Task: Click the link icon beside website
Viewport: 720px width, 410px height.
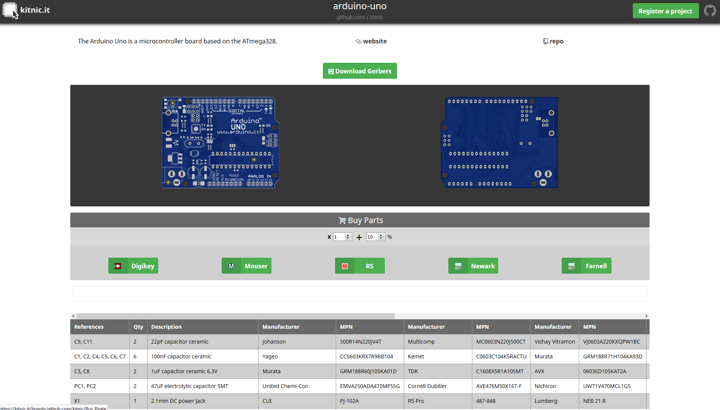Action: click(359, 41)
